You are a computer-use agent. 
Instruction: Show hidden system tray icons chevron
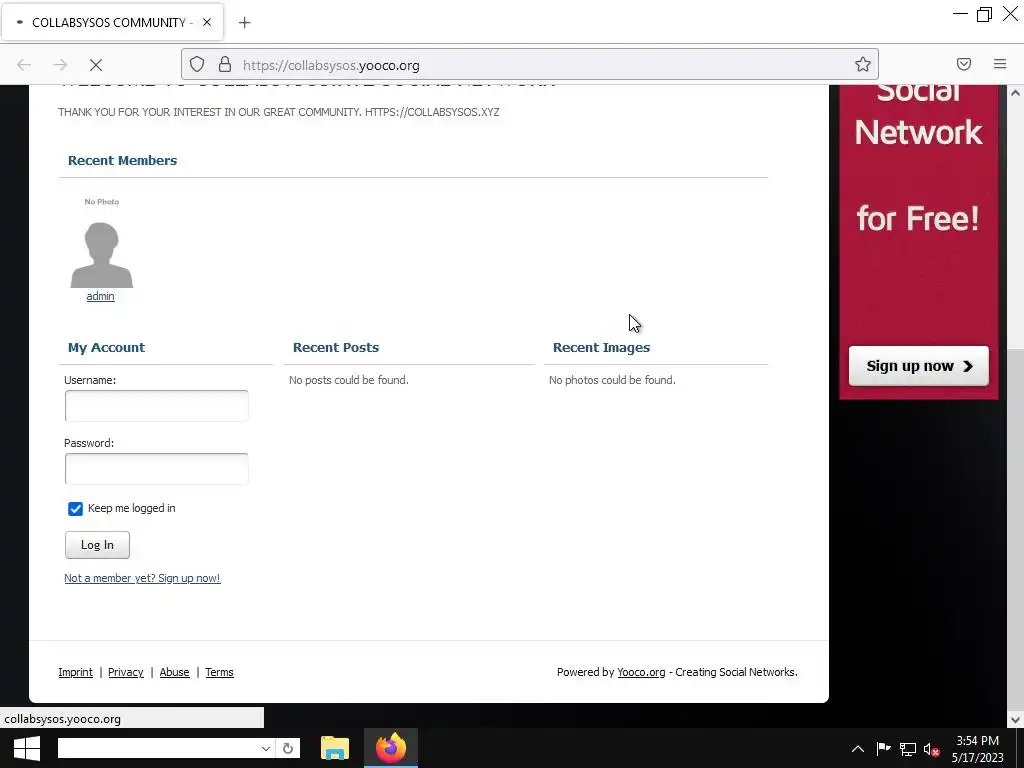coord(858,749)
